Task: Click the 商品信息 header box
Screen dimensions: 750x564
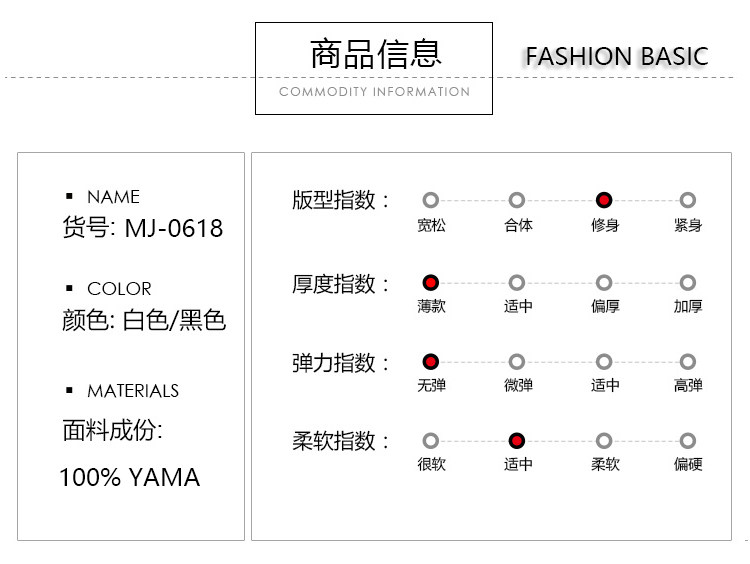Action: pyautogui.click(x=374, y=68)
